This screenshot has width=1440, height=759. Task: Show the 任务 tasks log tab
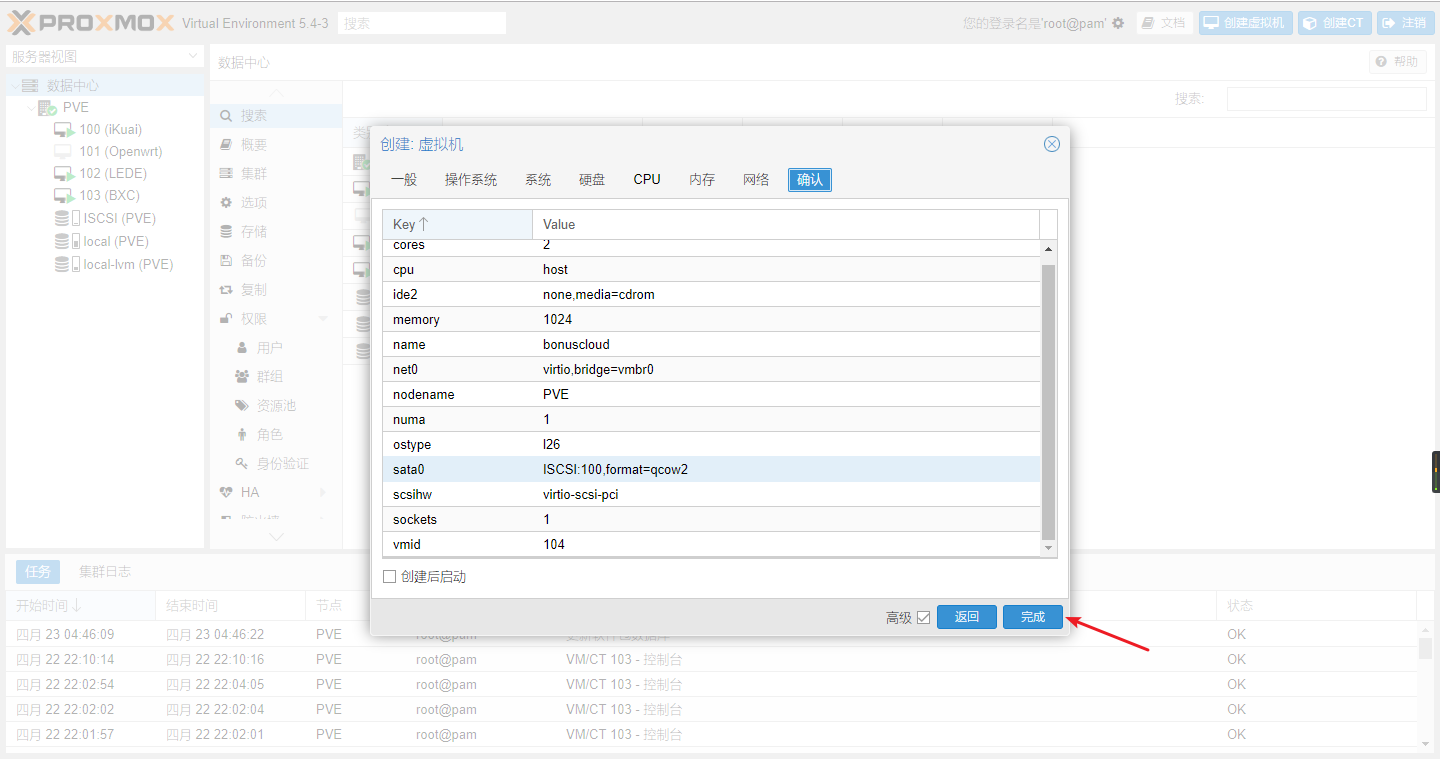(x=38, y=572)
